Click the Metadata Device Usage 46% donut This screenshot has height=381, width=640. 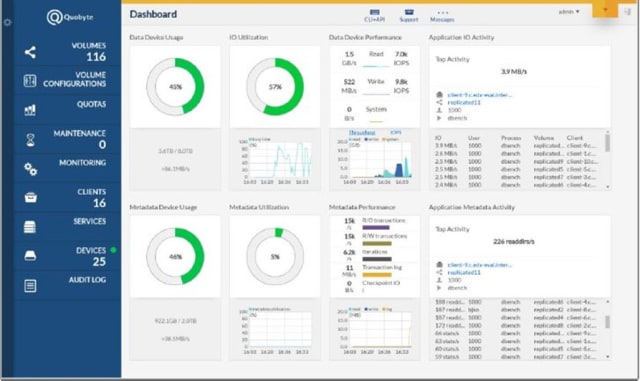point(175,256)
